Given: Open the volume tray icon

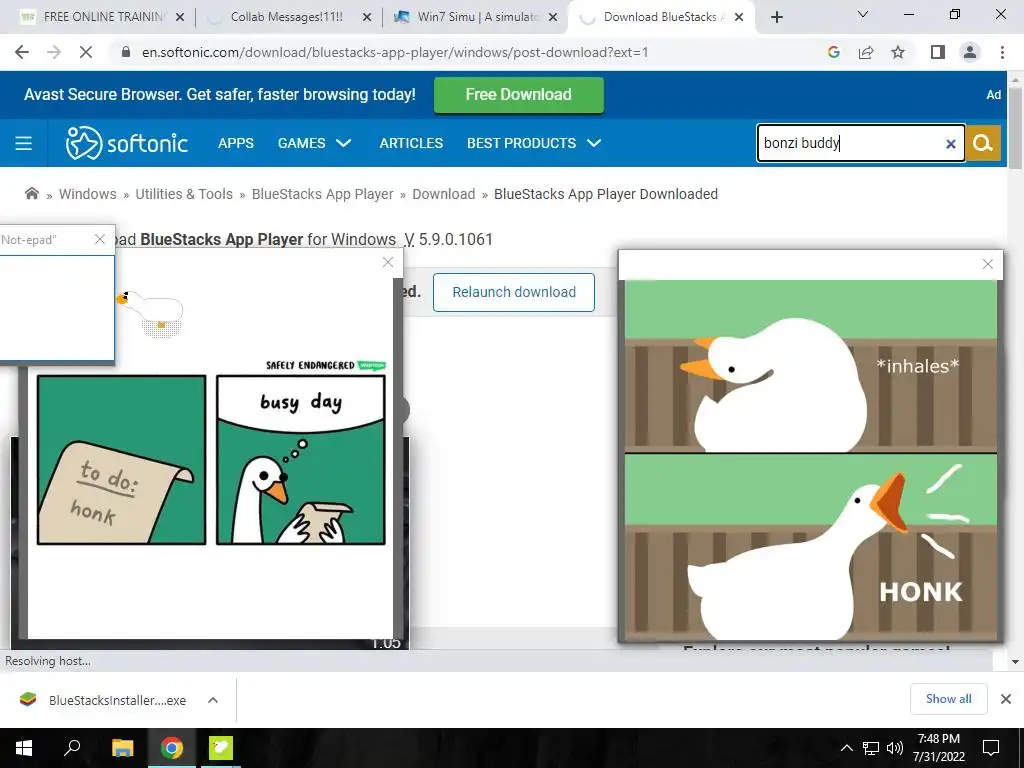Looking at the screenshot, I should point(895,748).
